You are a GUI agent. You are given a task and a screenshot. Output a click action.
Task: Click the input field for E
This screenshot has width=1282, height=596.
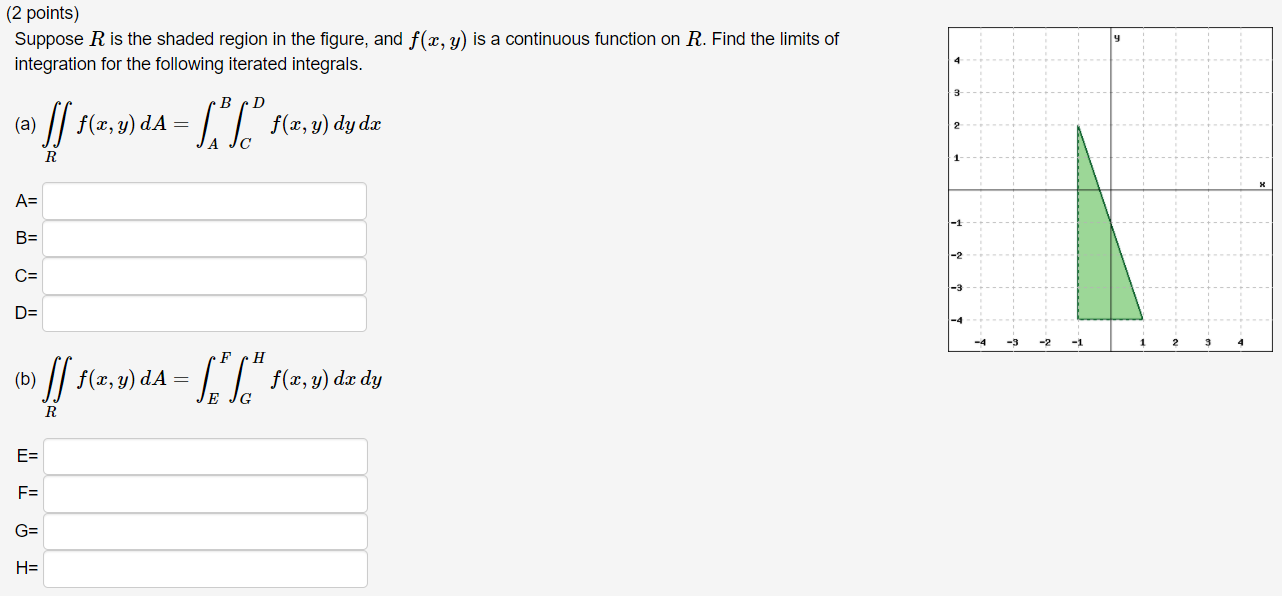click(204, 456)
